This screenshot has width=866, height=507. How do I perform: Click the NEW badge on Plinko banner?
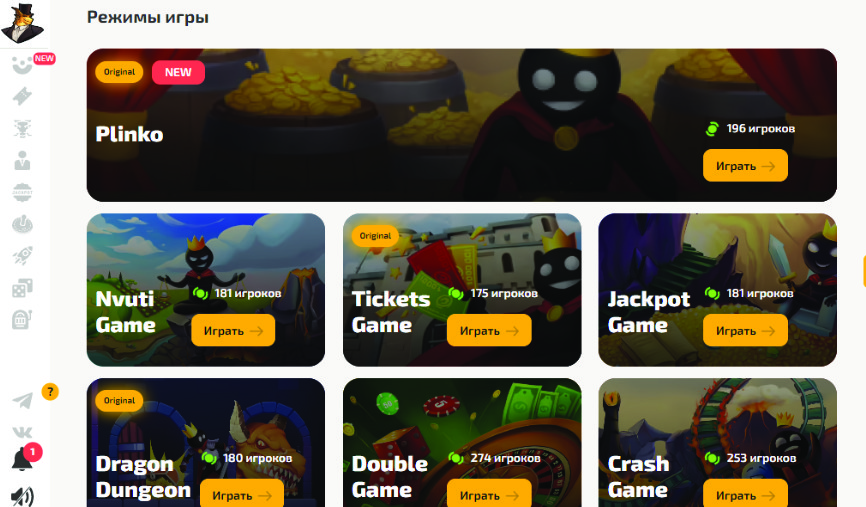pyautogui.click(x=178, y=72)
